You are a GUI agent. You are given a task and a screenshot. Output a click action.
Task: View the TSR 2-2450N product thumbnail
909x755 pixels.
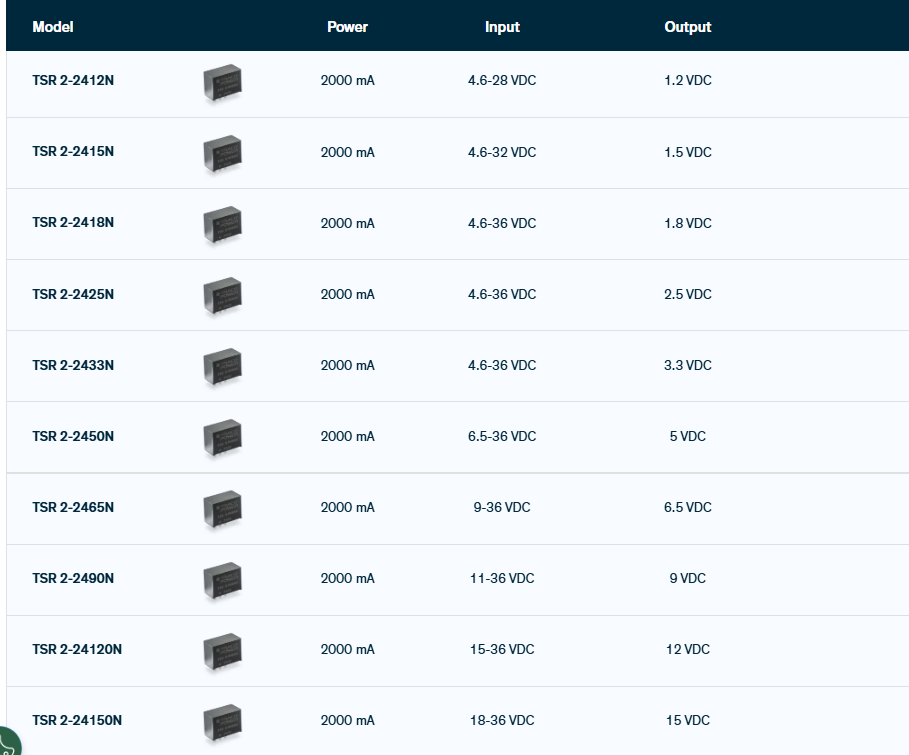pos(222,437)
